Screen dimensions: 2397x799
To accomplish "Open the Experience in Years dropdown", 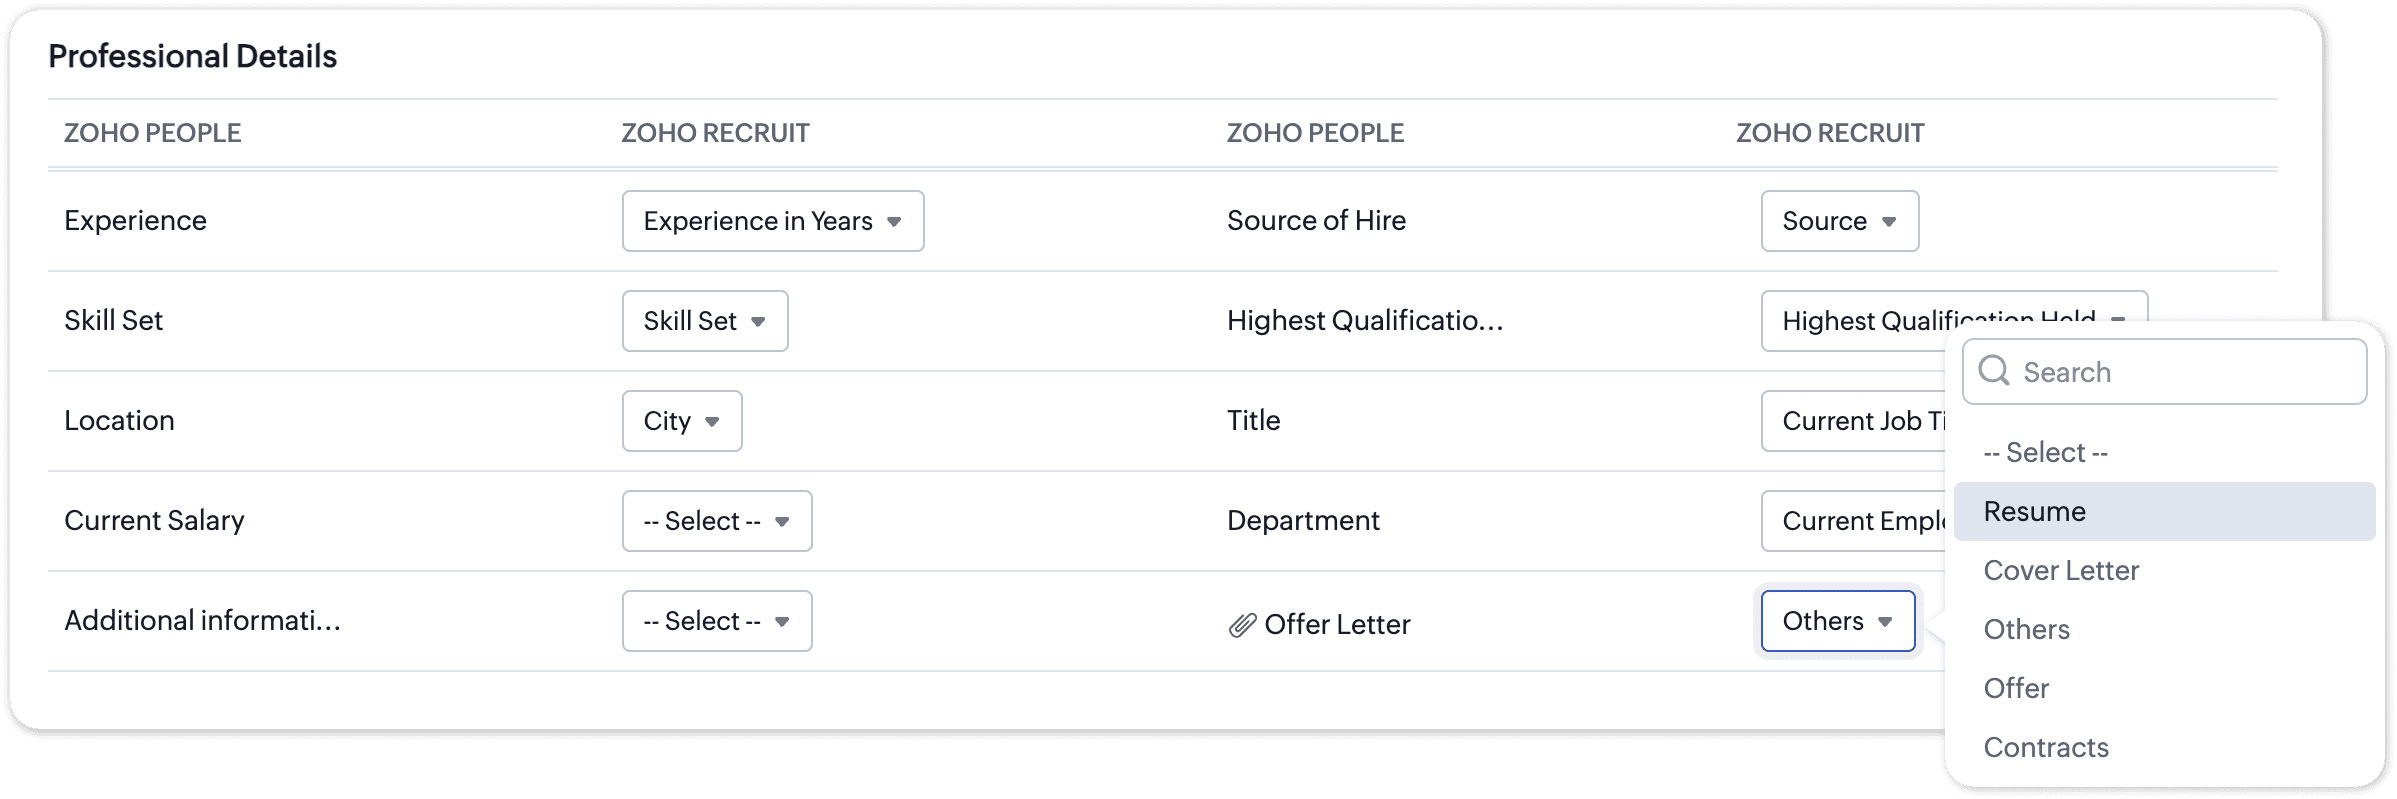I will tap(772, 221).
